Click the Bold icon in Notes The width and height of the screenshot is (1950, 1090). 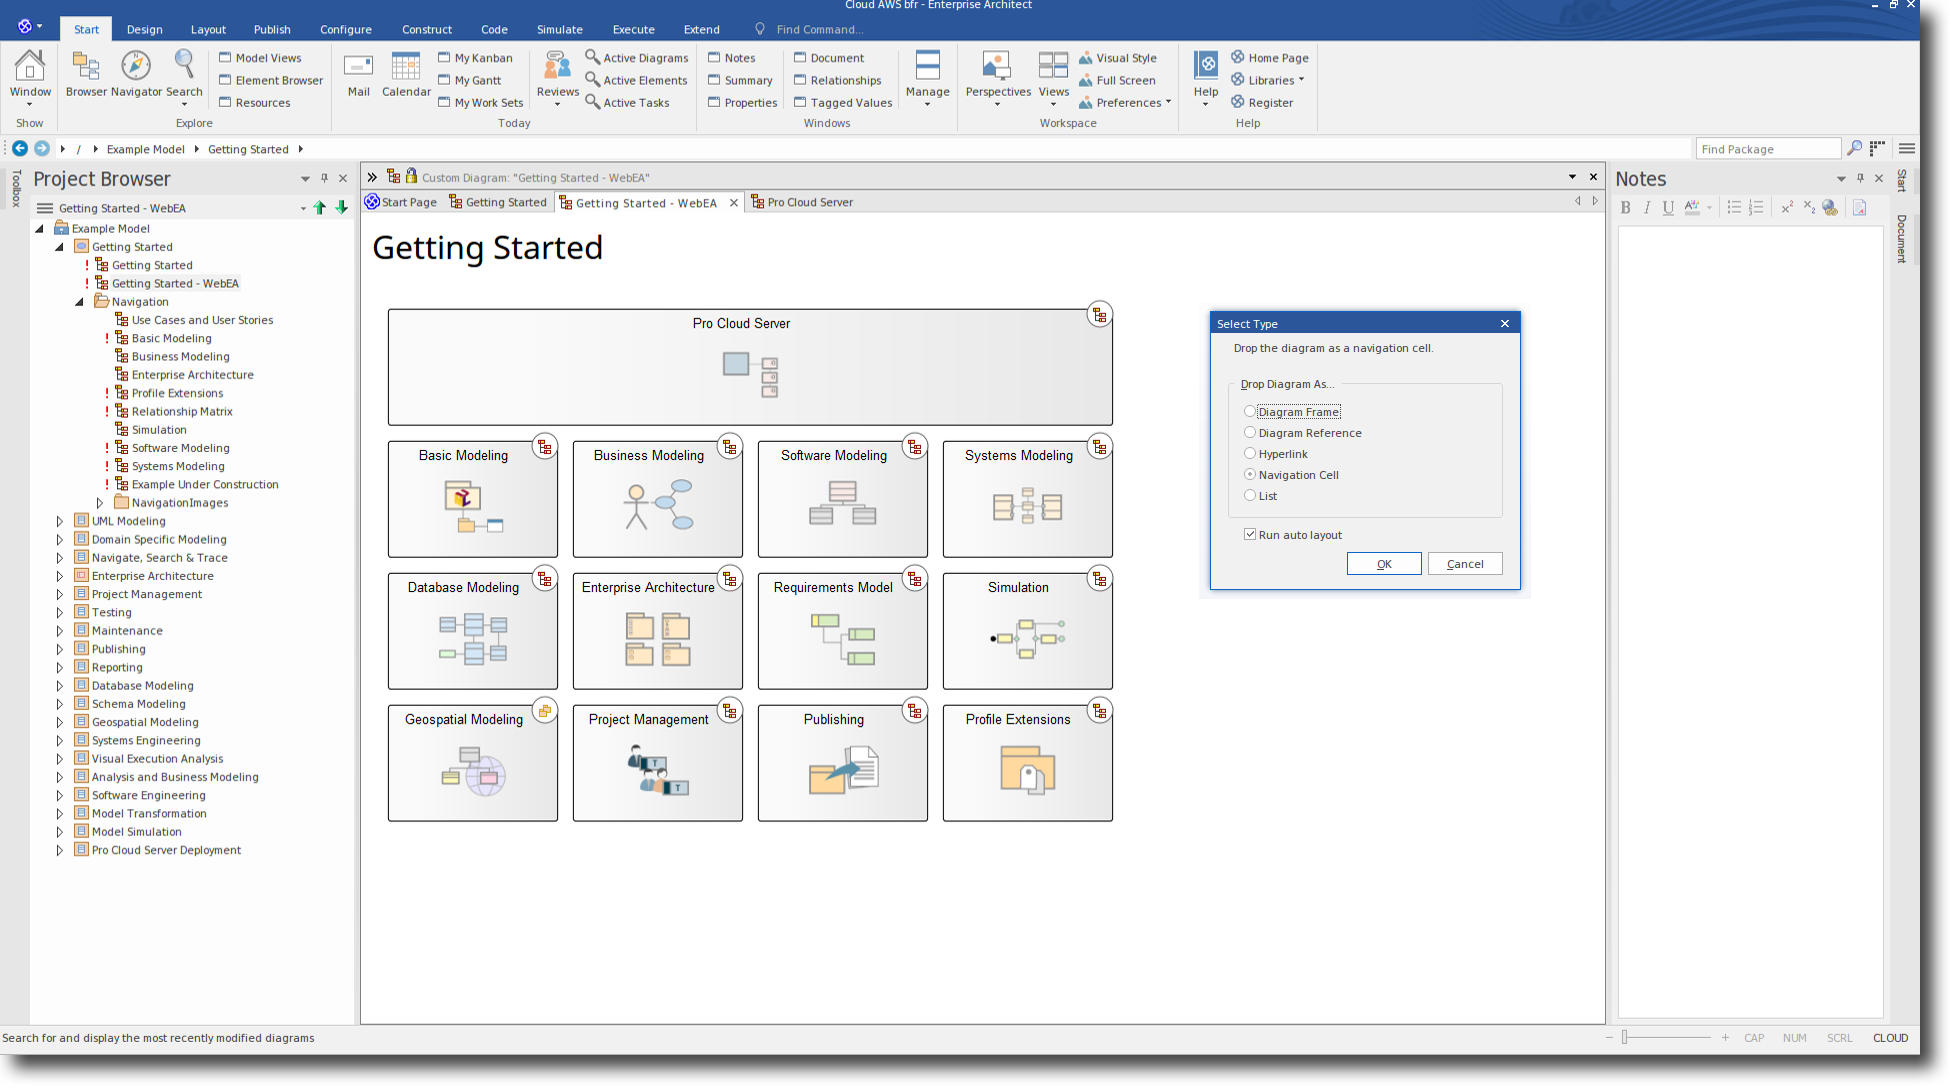tap(1625, 208)
